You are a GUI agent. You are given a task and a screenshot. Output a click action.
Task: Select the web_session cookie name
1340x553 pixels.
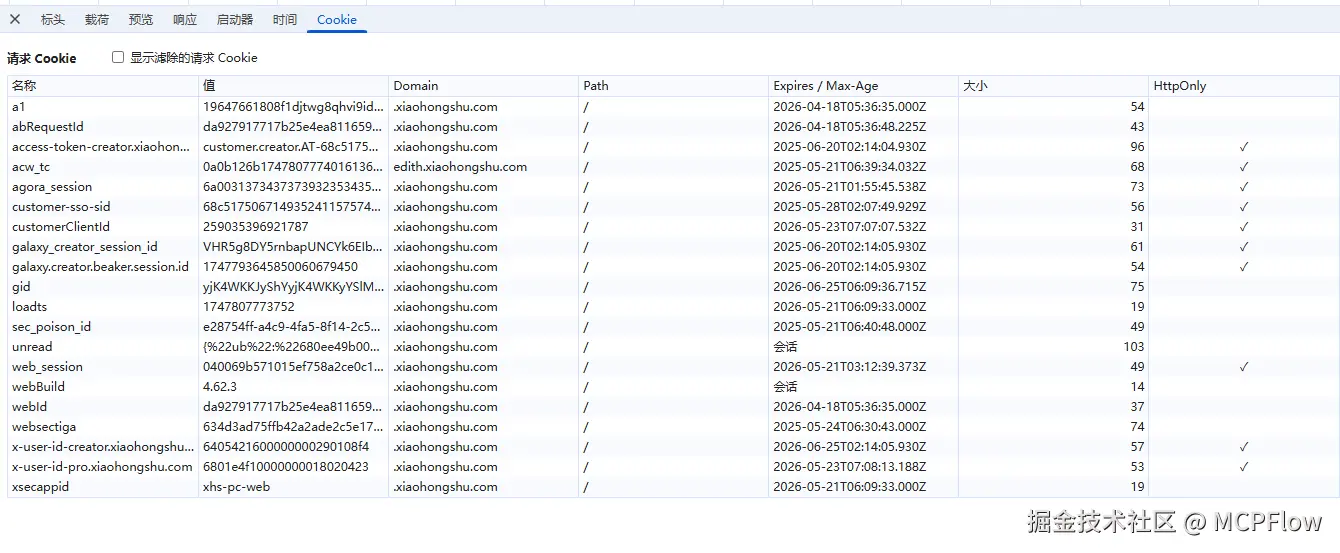47,367
